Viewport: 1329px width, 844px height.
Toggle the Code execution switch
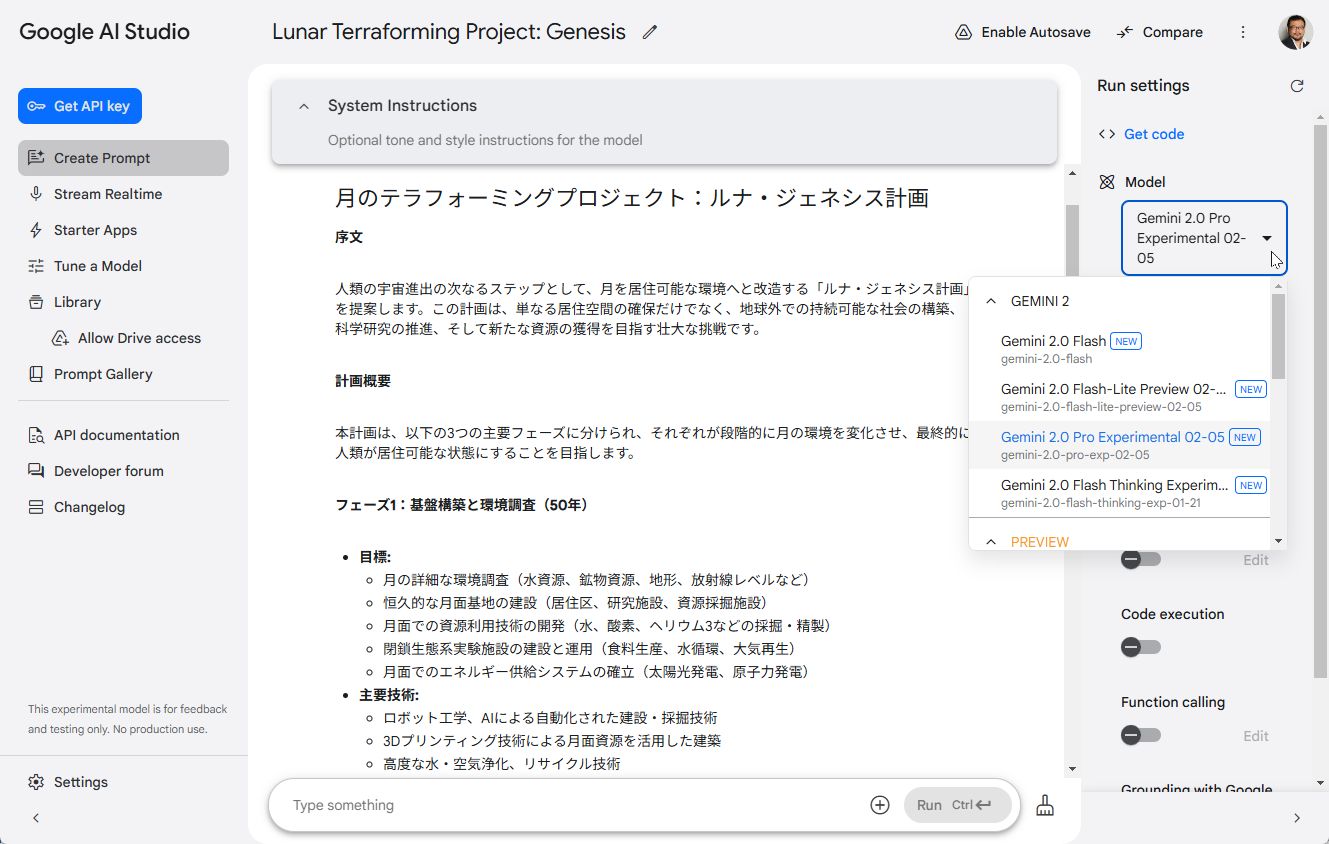point(1140,648)
